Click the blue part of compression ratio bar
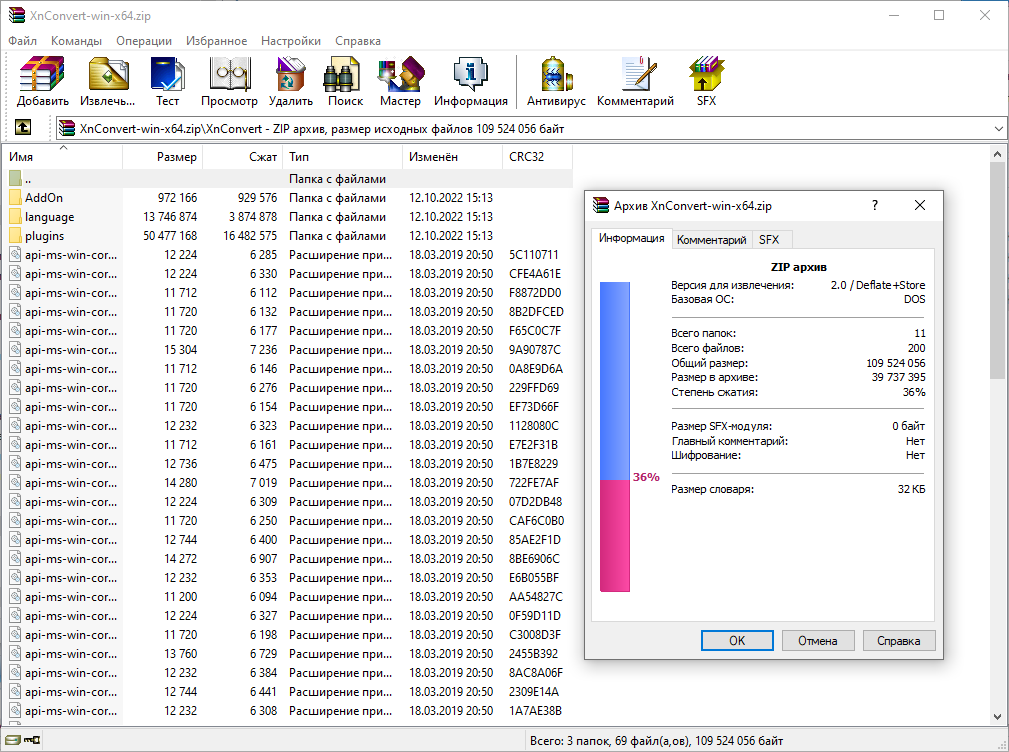1009x752 pixels. (x=615, y=381)
